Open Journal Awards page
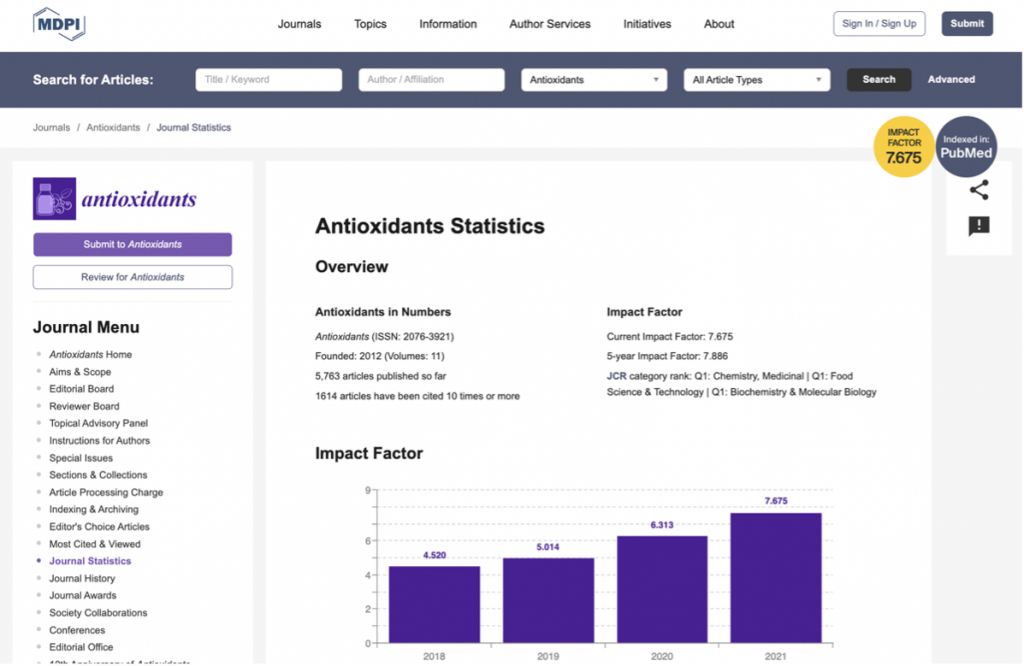The image size is (1024, 666). (x=83, y=595)
